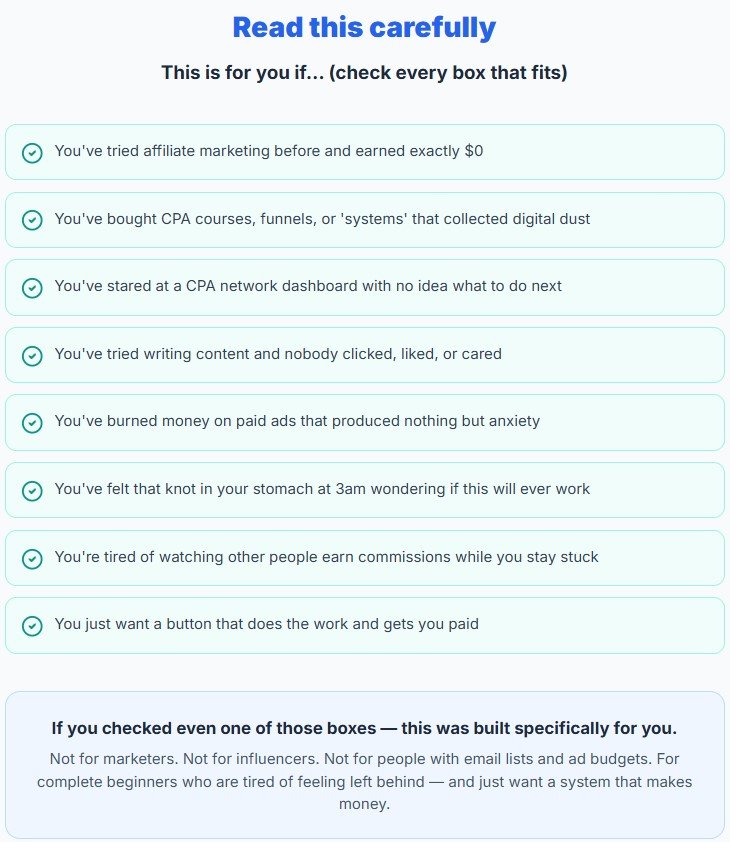Select the 'nothing but anxiety' list box
Viewport: 730px width, 842px height.
(365, 423)
